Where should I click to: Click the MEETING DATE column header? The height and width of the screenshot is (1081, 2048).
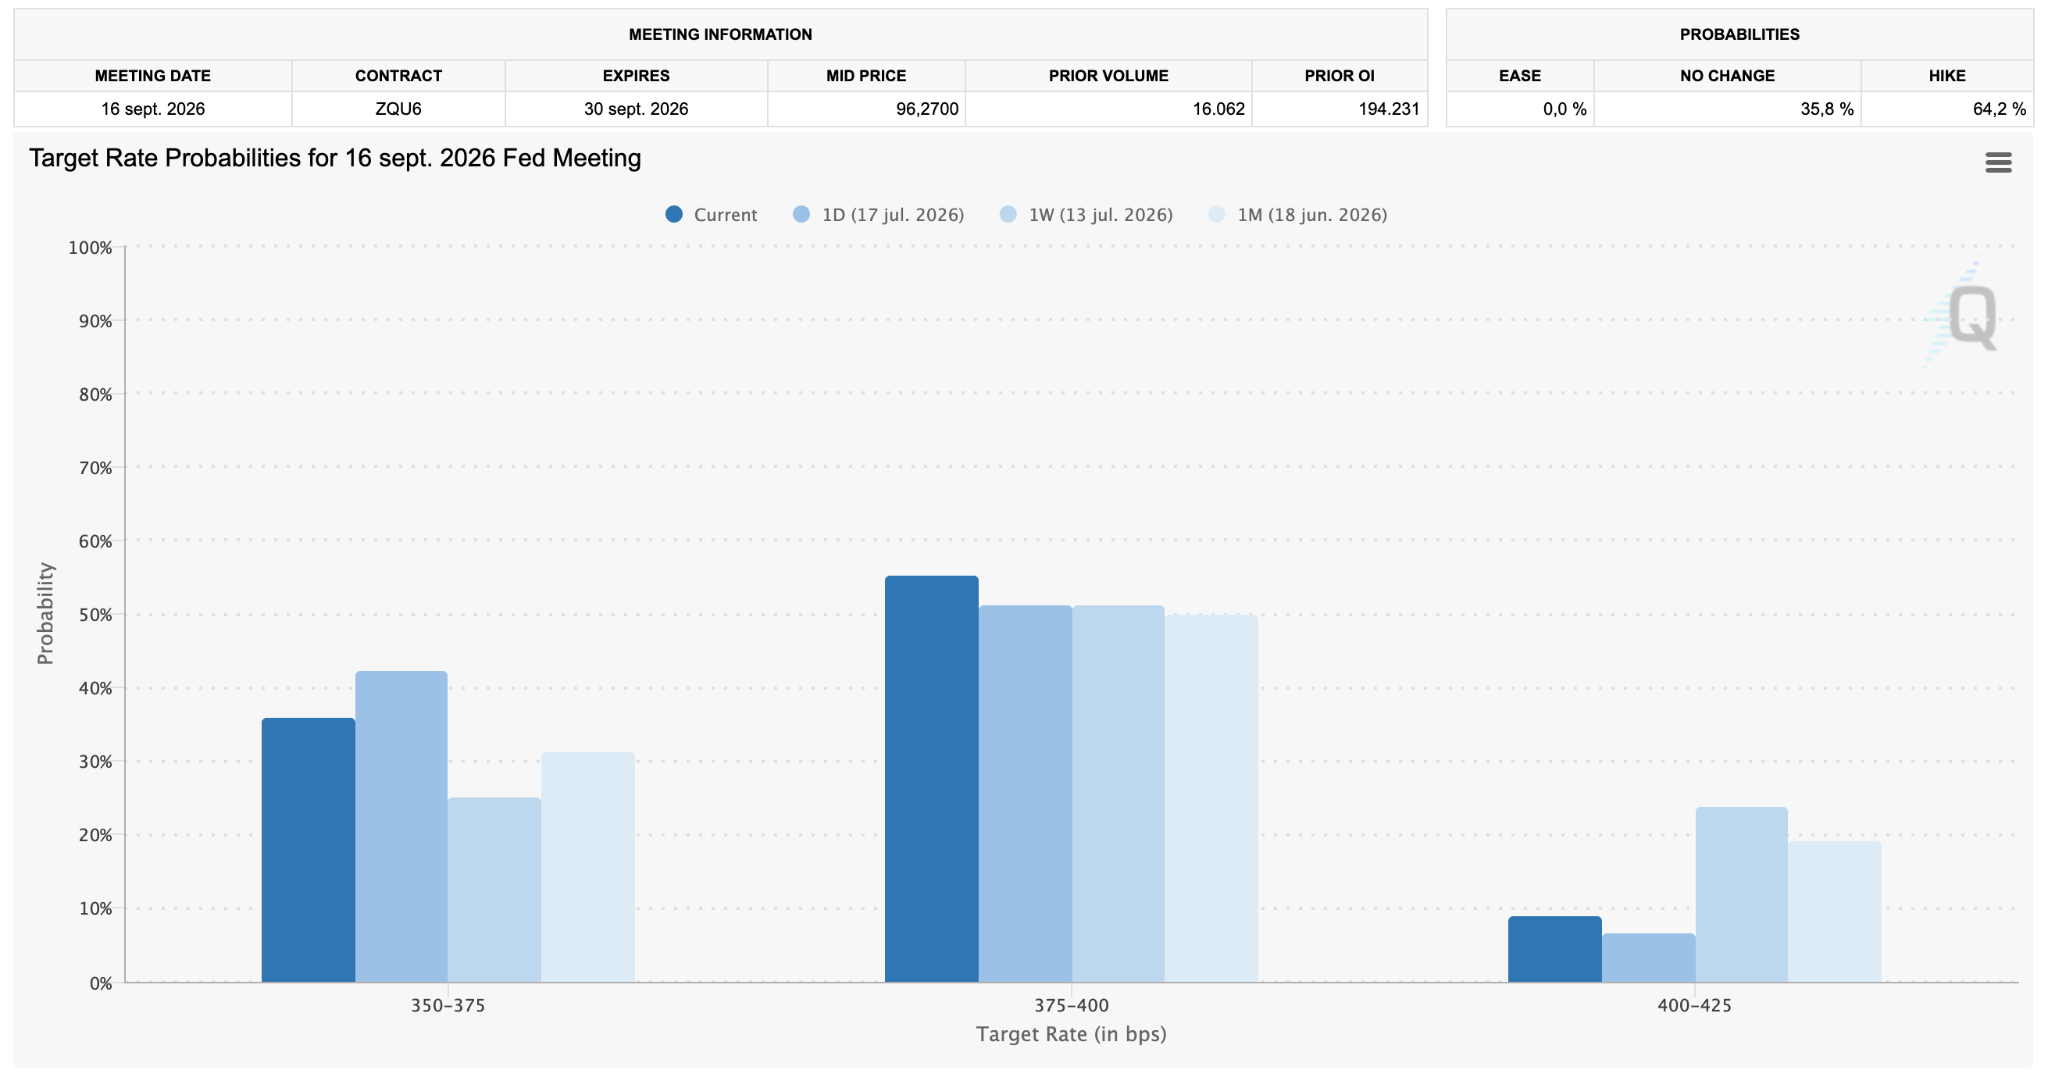153,76
